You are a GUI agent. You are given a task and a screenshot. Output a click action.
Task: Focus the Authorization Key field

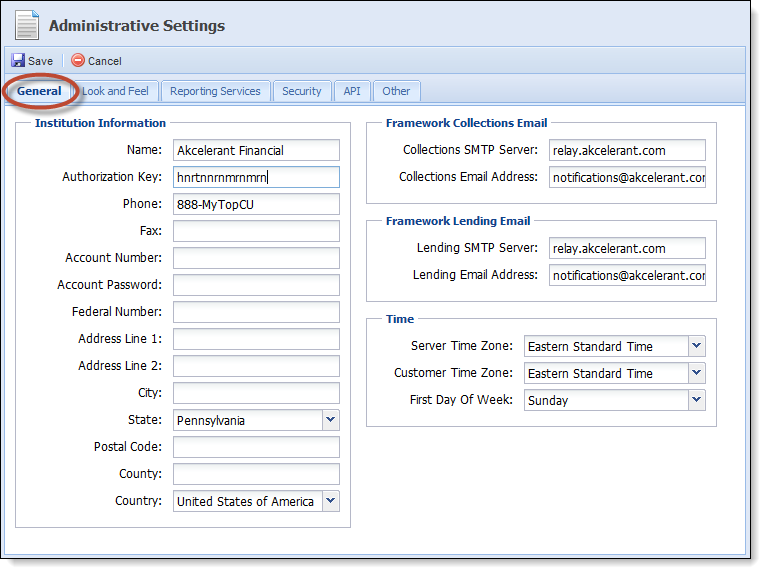[x=256, y=177]
